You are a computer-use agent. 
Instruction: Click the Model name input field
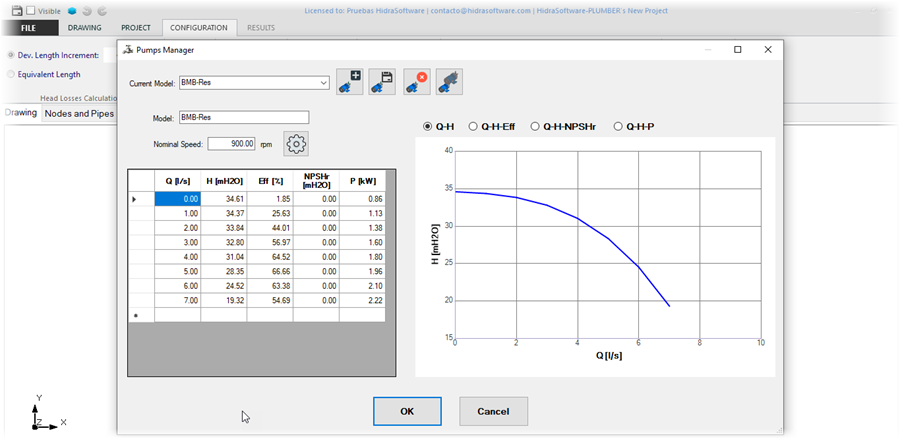(244, 117)
